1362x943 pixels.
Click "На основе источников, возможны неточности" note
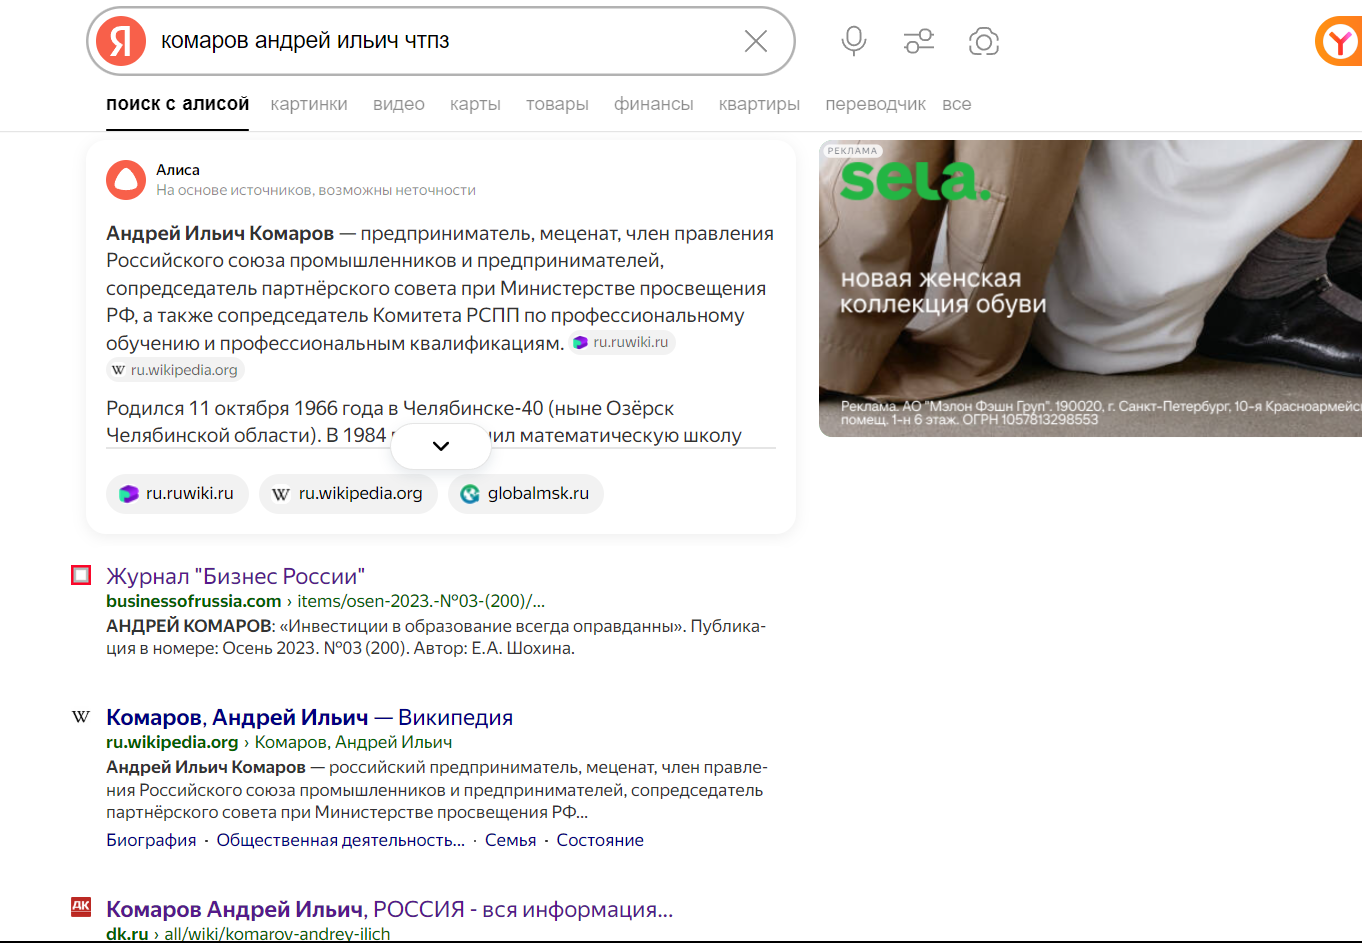[316, 190]
